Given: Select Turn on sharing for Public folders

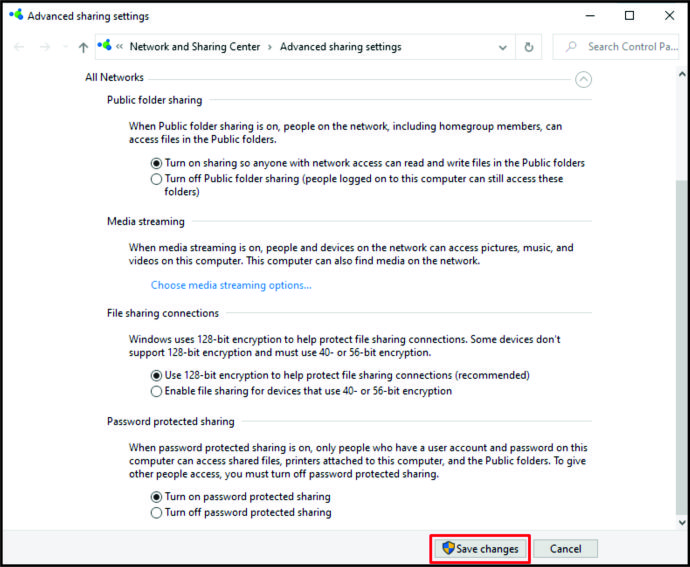Looking at the screenshot, I should tap(368, 163).
